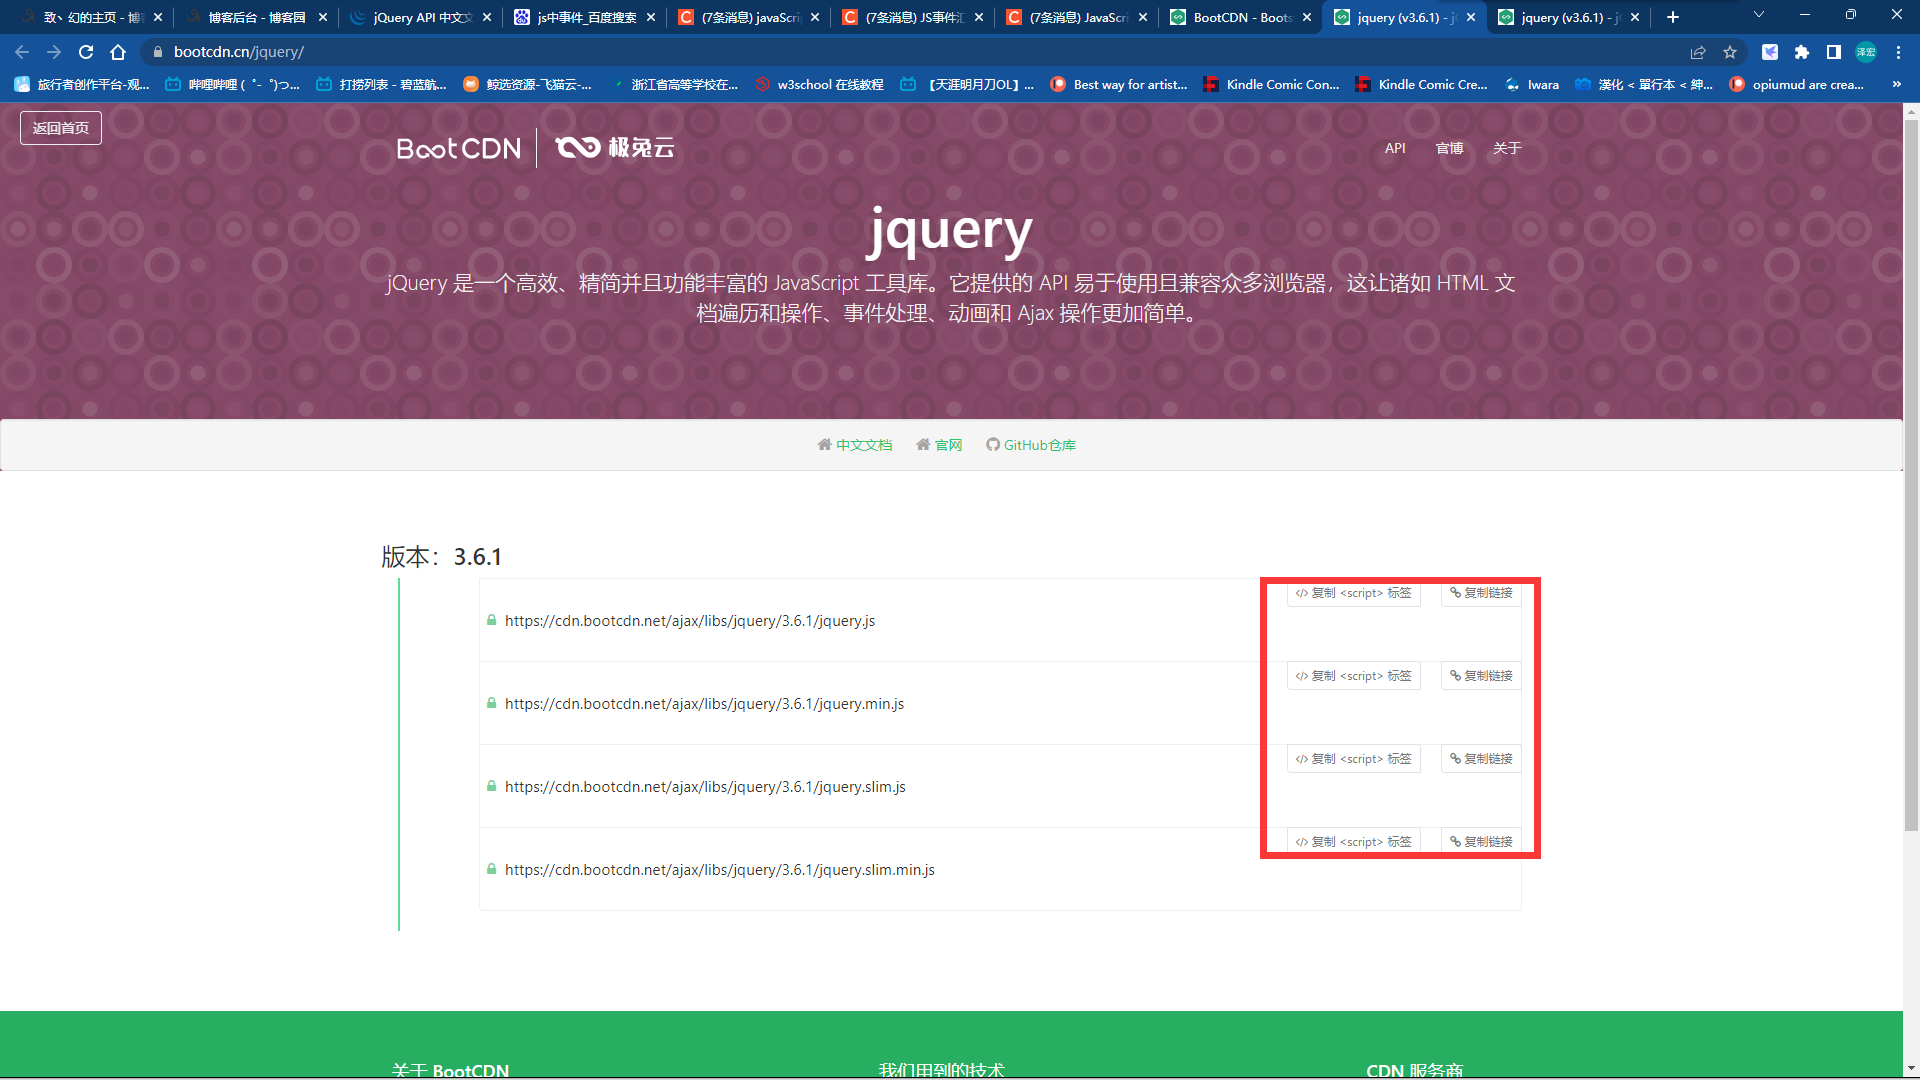This screenshot has width=1920, height=1080.
Task: Copy script tag for jquery.js
Action: tap(1354, 593)
